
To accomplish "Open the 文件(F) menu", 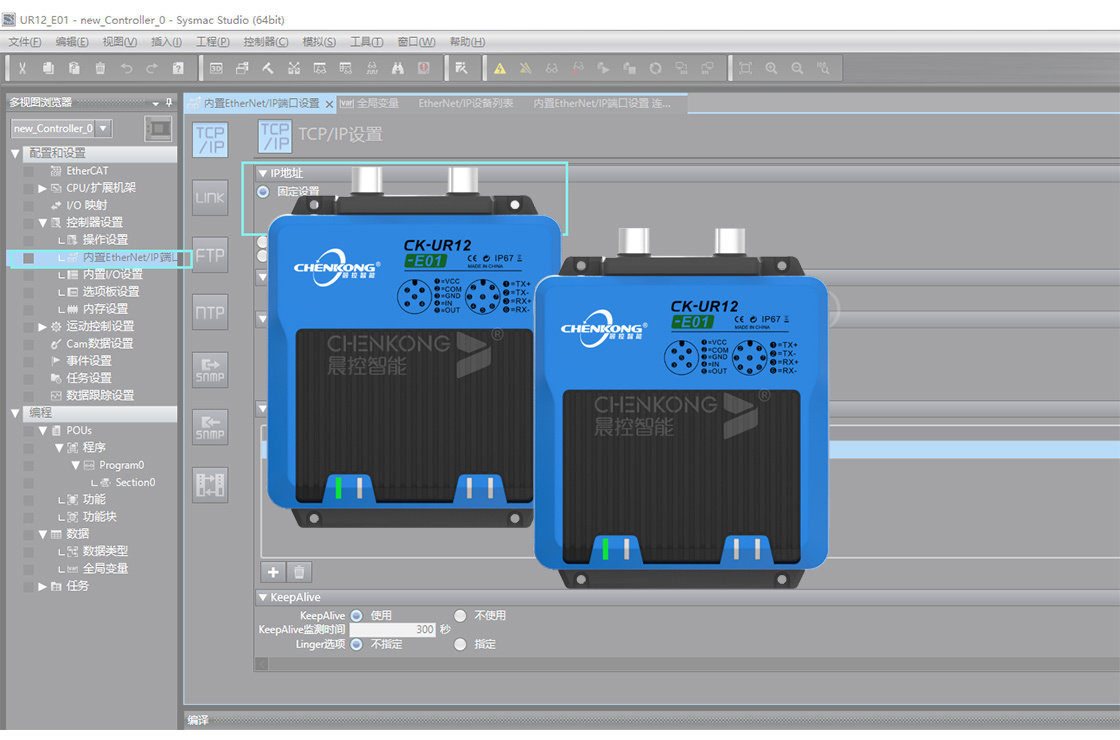I will (x=24, y=42).
